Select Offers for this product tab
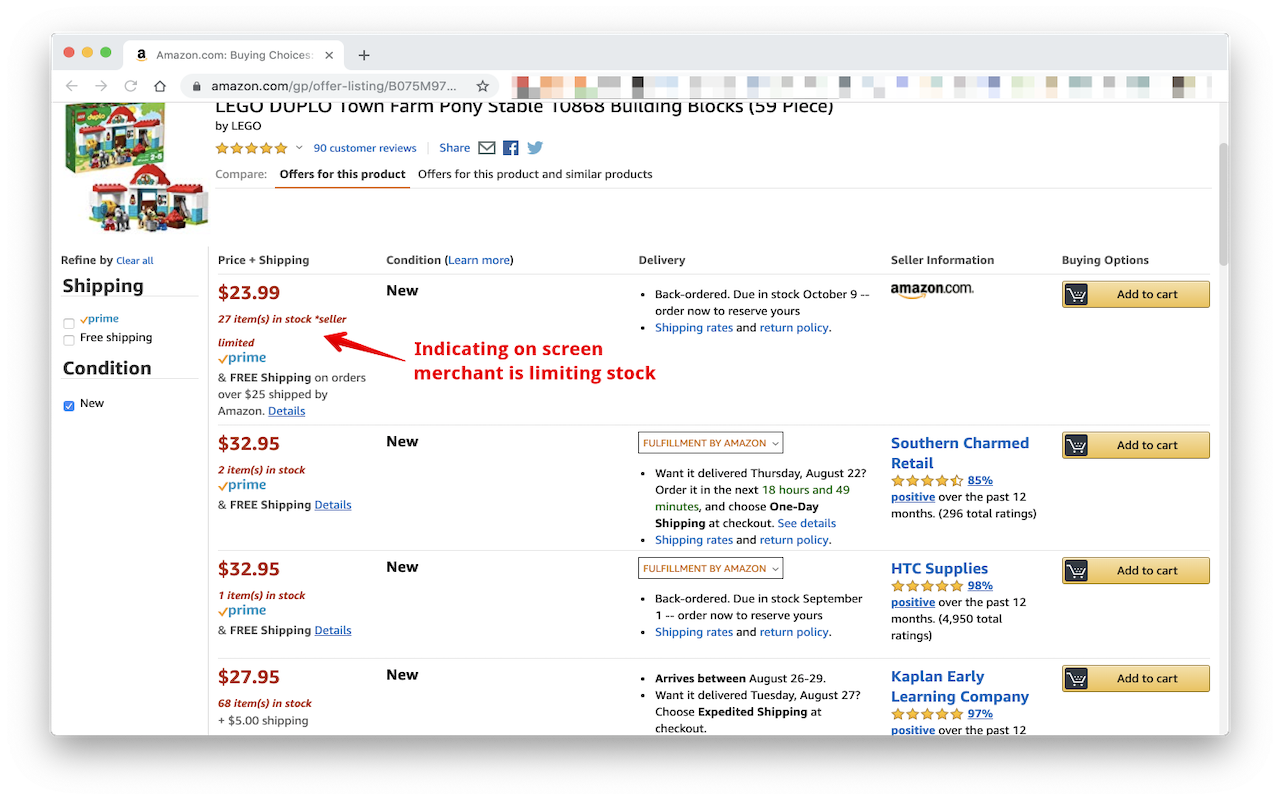Viewport: 1280px width, 800px height. click(x=343, y=174)
